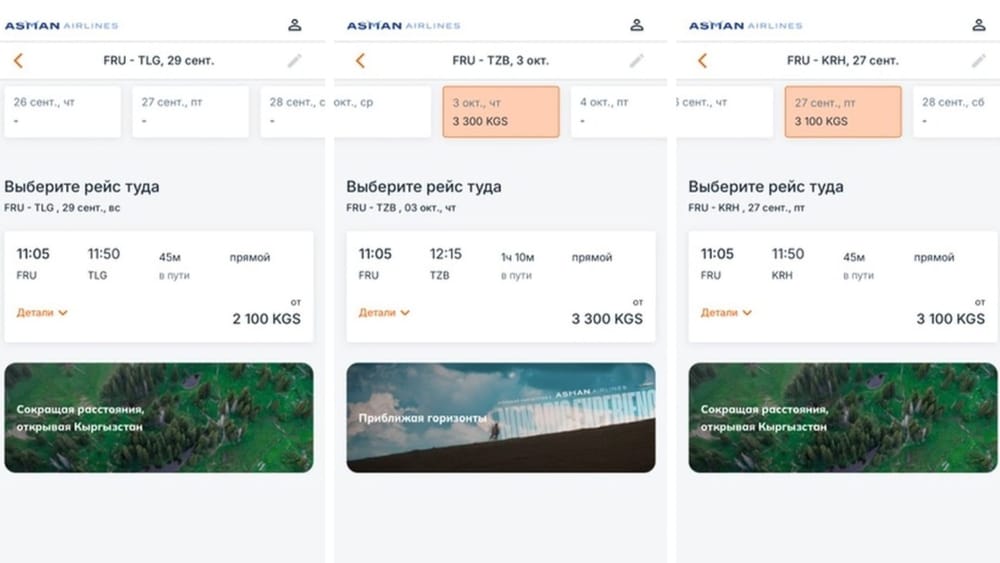
Task: Select the partially visible окт., ср date
Action: 382,112
